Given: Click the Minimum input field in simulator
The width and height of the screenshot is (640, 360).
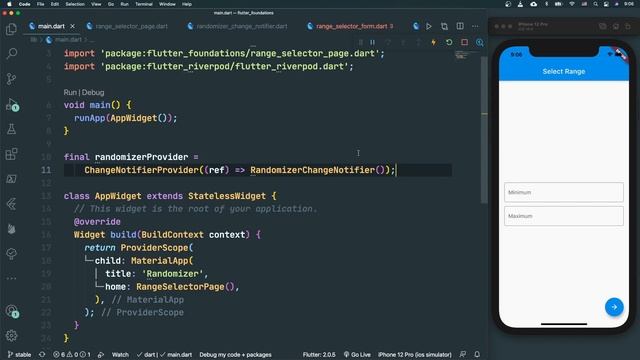Looking at the screenshot, I should click(564, 192).
